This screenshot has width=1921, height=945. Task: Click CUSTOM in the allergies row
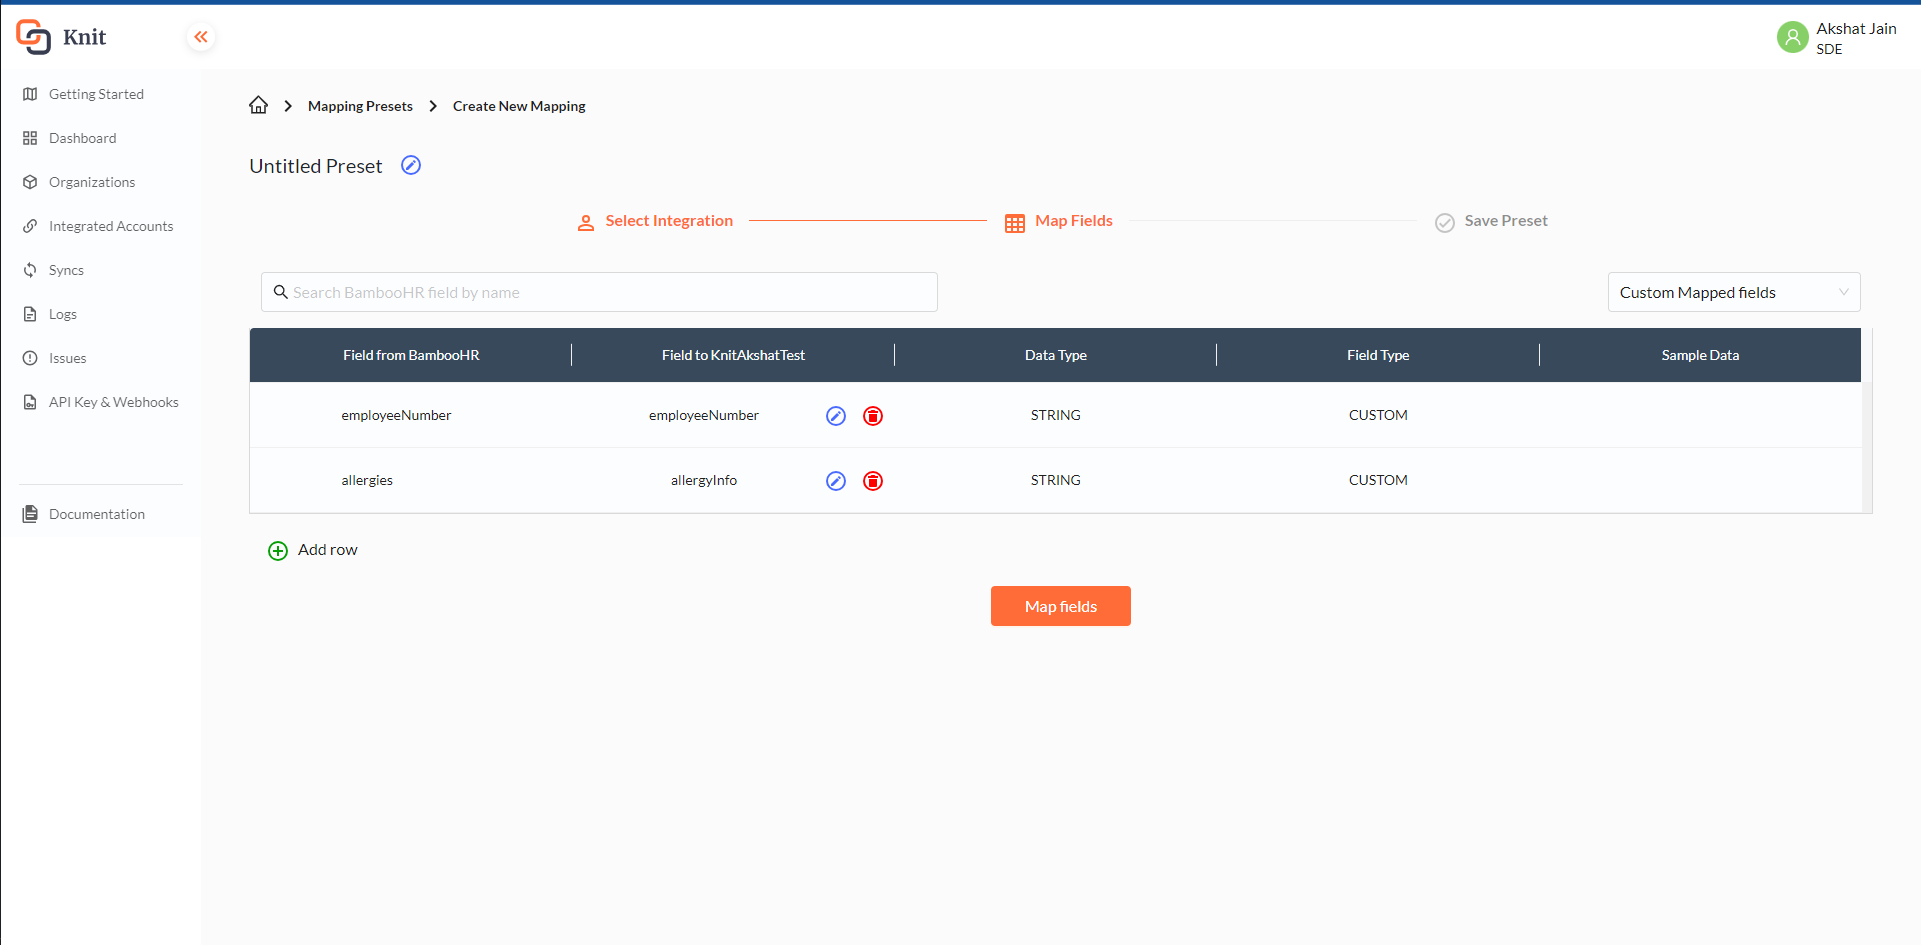coord(1378,480)
